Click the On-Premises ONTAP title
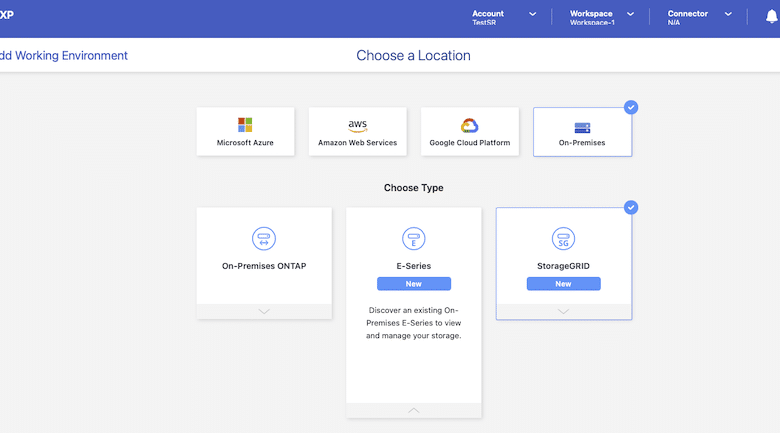The width and height of the screenshot is (780, 433). [x=264, y=266]
